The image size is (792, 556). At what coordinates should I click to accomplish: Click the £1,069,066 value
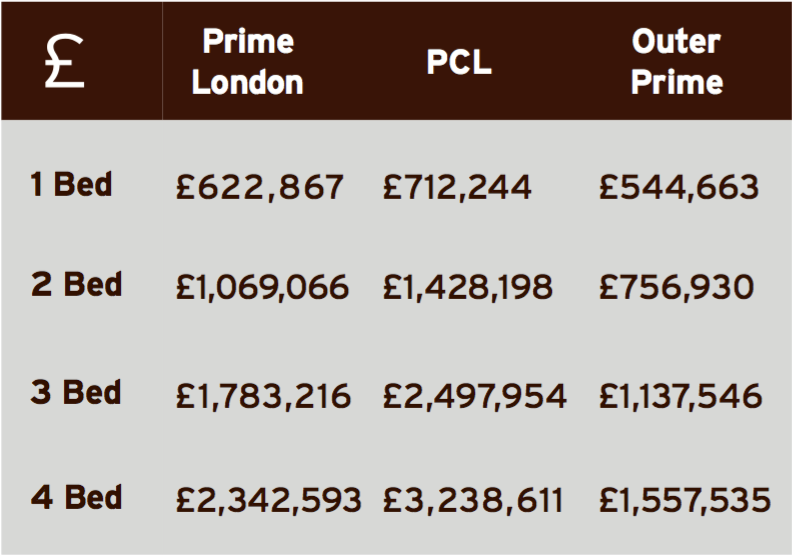tap(263, 288)
